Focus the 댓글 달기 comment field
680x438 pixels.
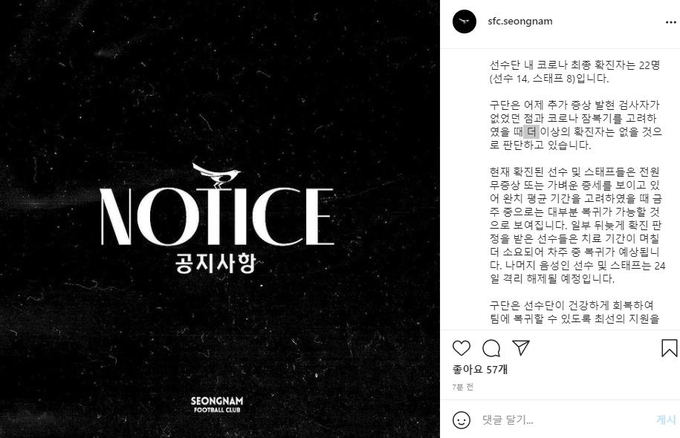click(x=564, y=420)
